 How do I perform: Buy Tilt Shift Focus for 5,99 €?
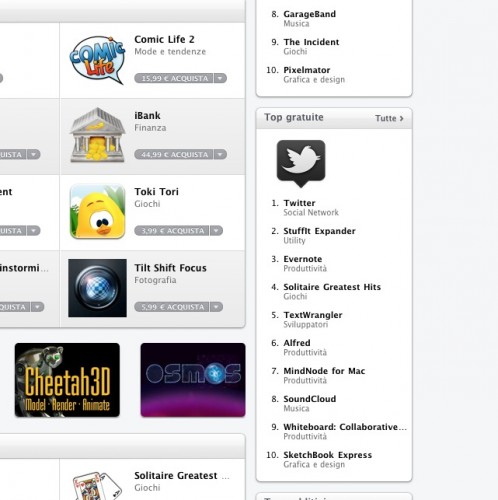(x=172, y=307)
